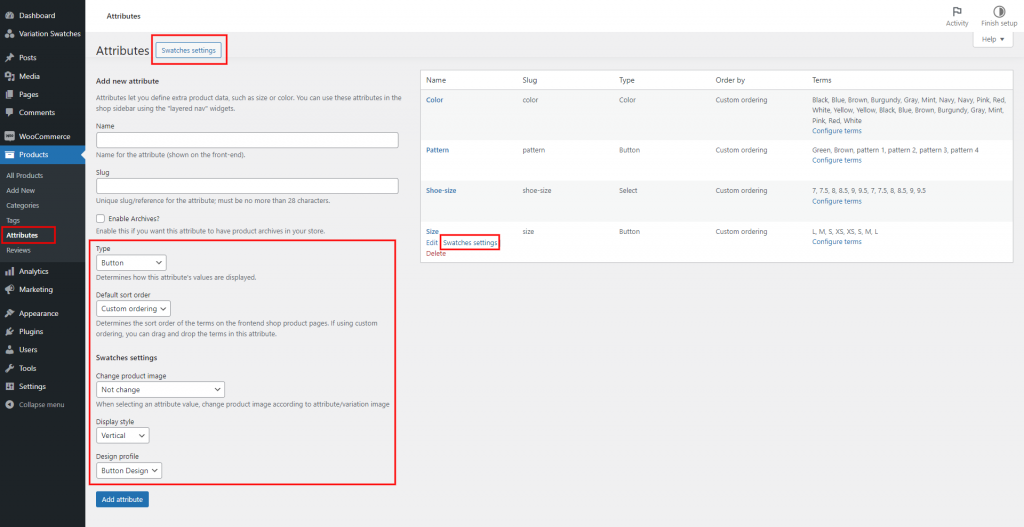Open Design profile dropdown
This screenshot has width=1024, height=527.
[x=129, y=470]
